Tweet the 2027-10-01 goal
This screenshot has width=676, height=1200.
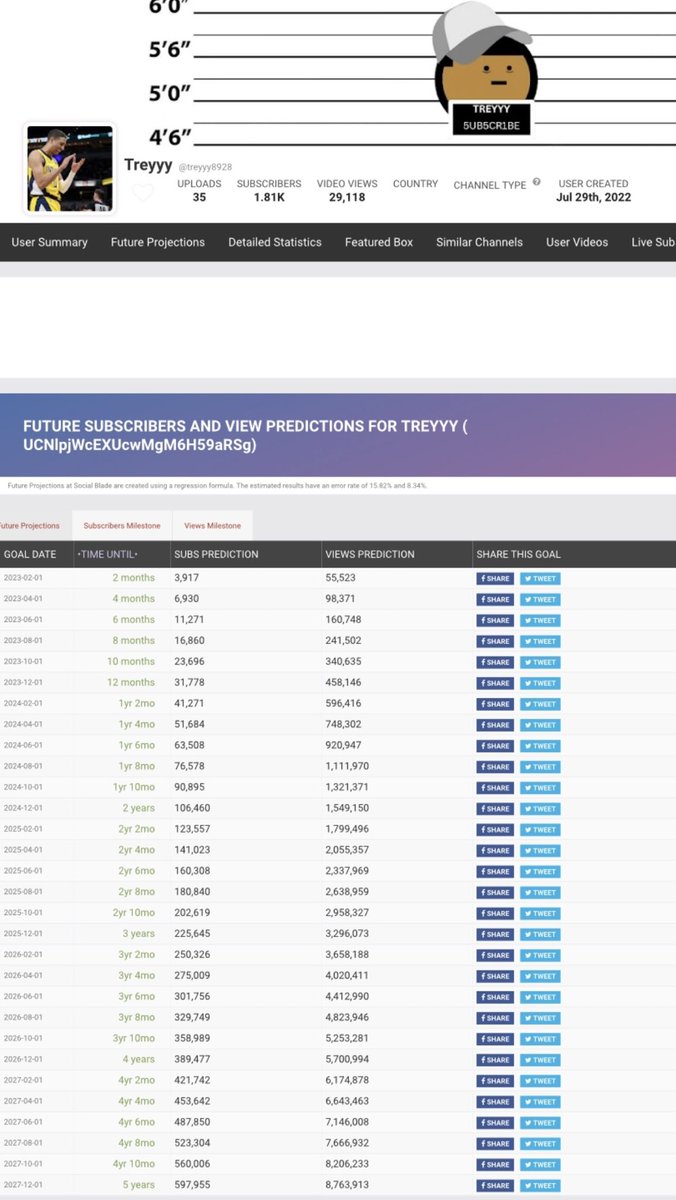(540, 1165)
